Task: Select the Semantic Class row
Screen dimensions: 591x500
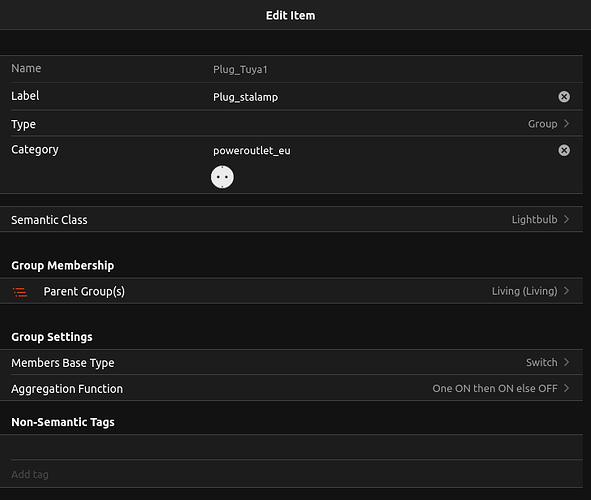Action: (291, 219)
